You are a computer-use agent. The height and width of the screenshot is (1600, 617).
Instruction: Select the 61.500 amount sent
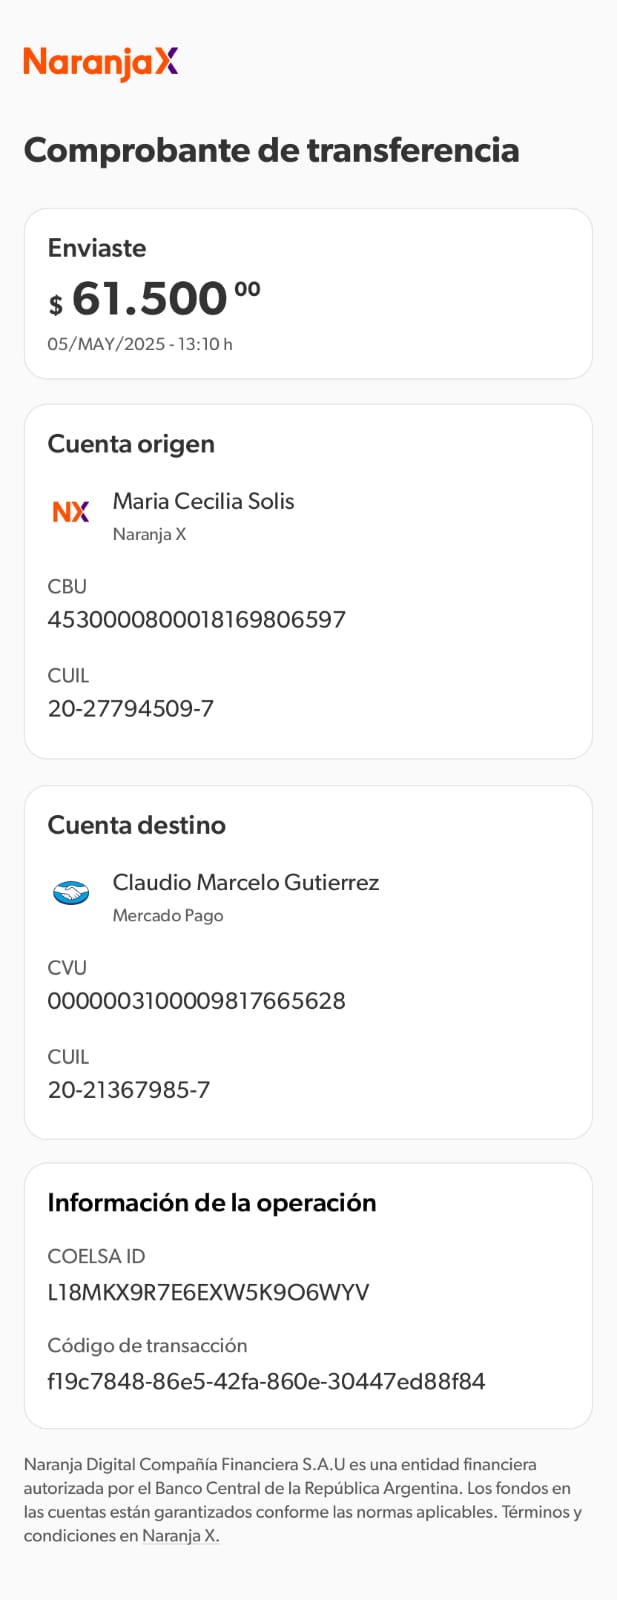coord(150,298)
